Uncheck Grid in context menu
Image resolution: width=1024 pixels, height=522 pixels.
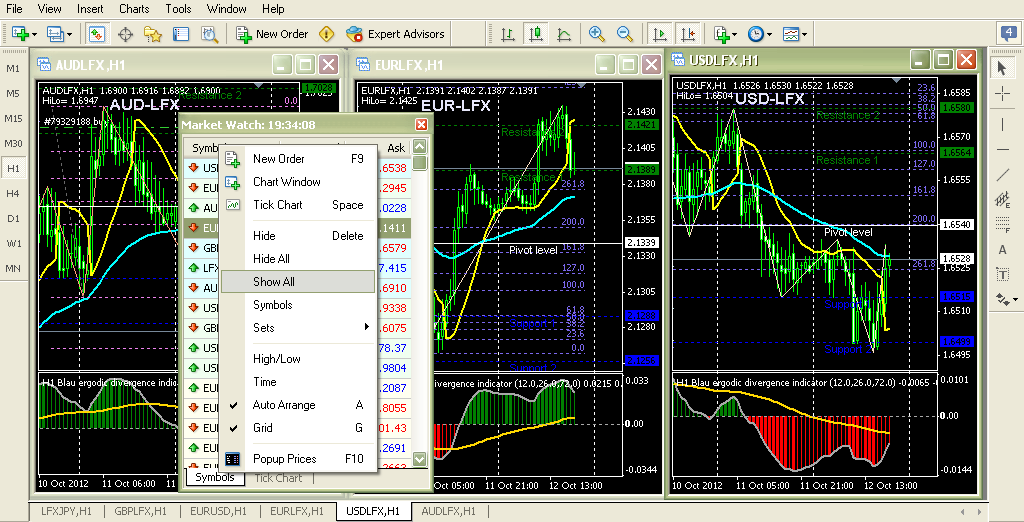click(298, 428)
